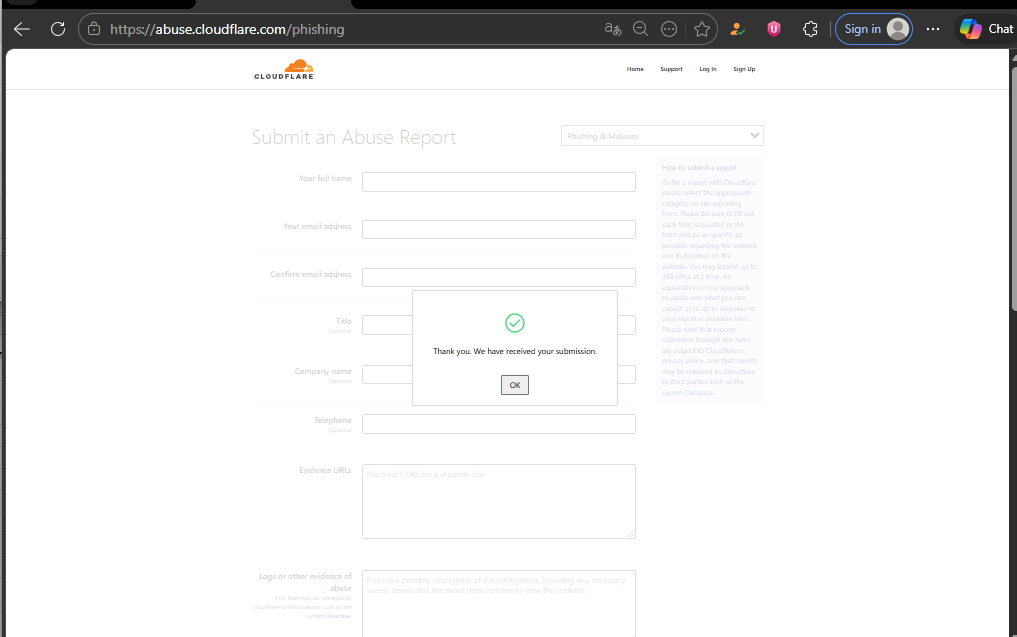Open the Sign Up nav link
Image resolution: width=1017 pixels, height=637 pixels.
click(744, 69)
